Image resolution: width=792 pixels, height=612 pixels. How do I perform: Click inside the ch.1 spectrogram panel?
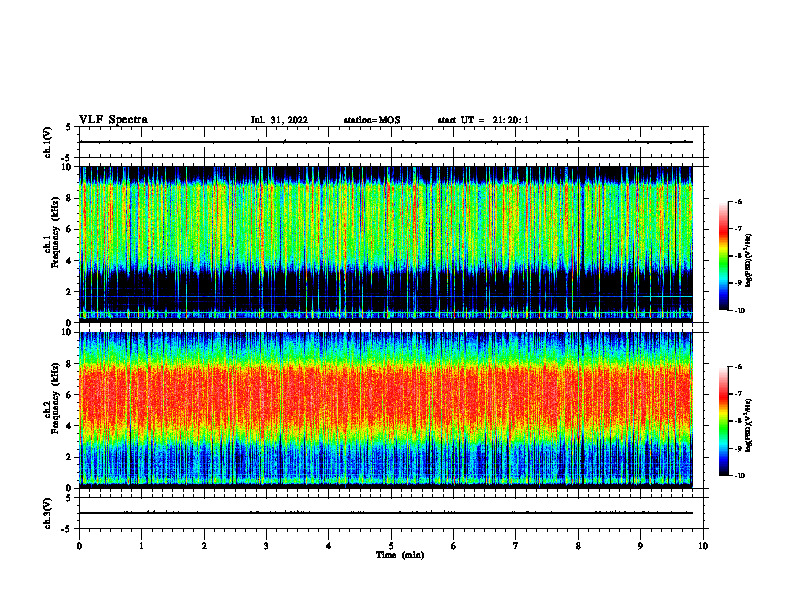[x=386, y=244]
